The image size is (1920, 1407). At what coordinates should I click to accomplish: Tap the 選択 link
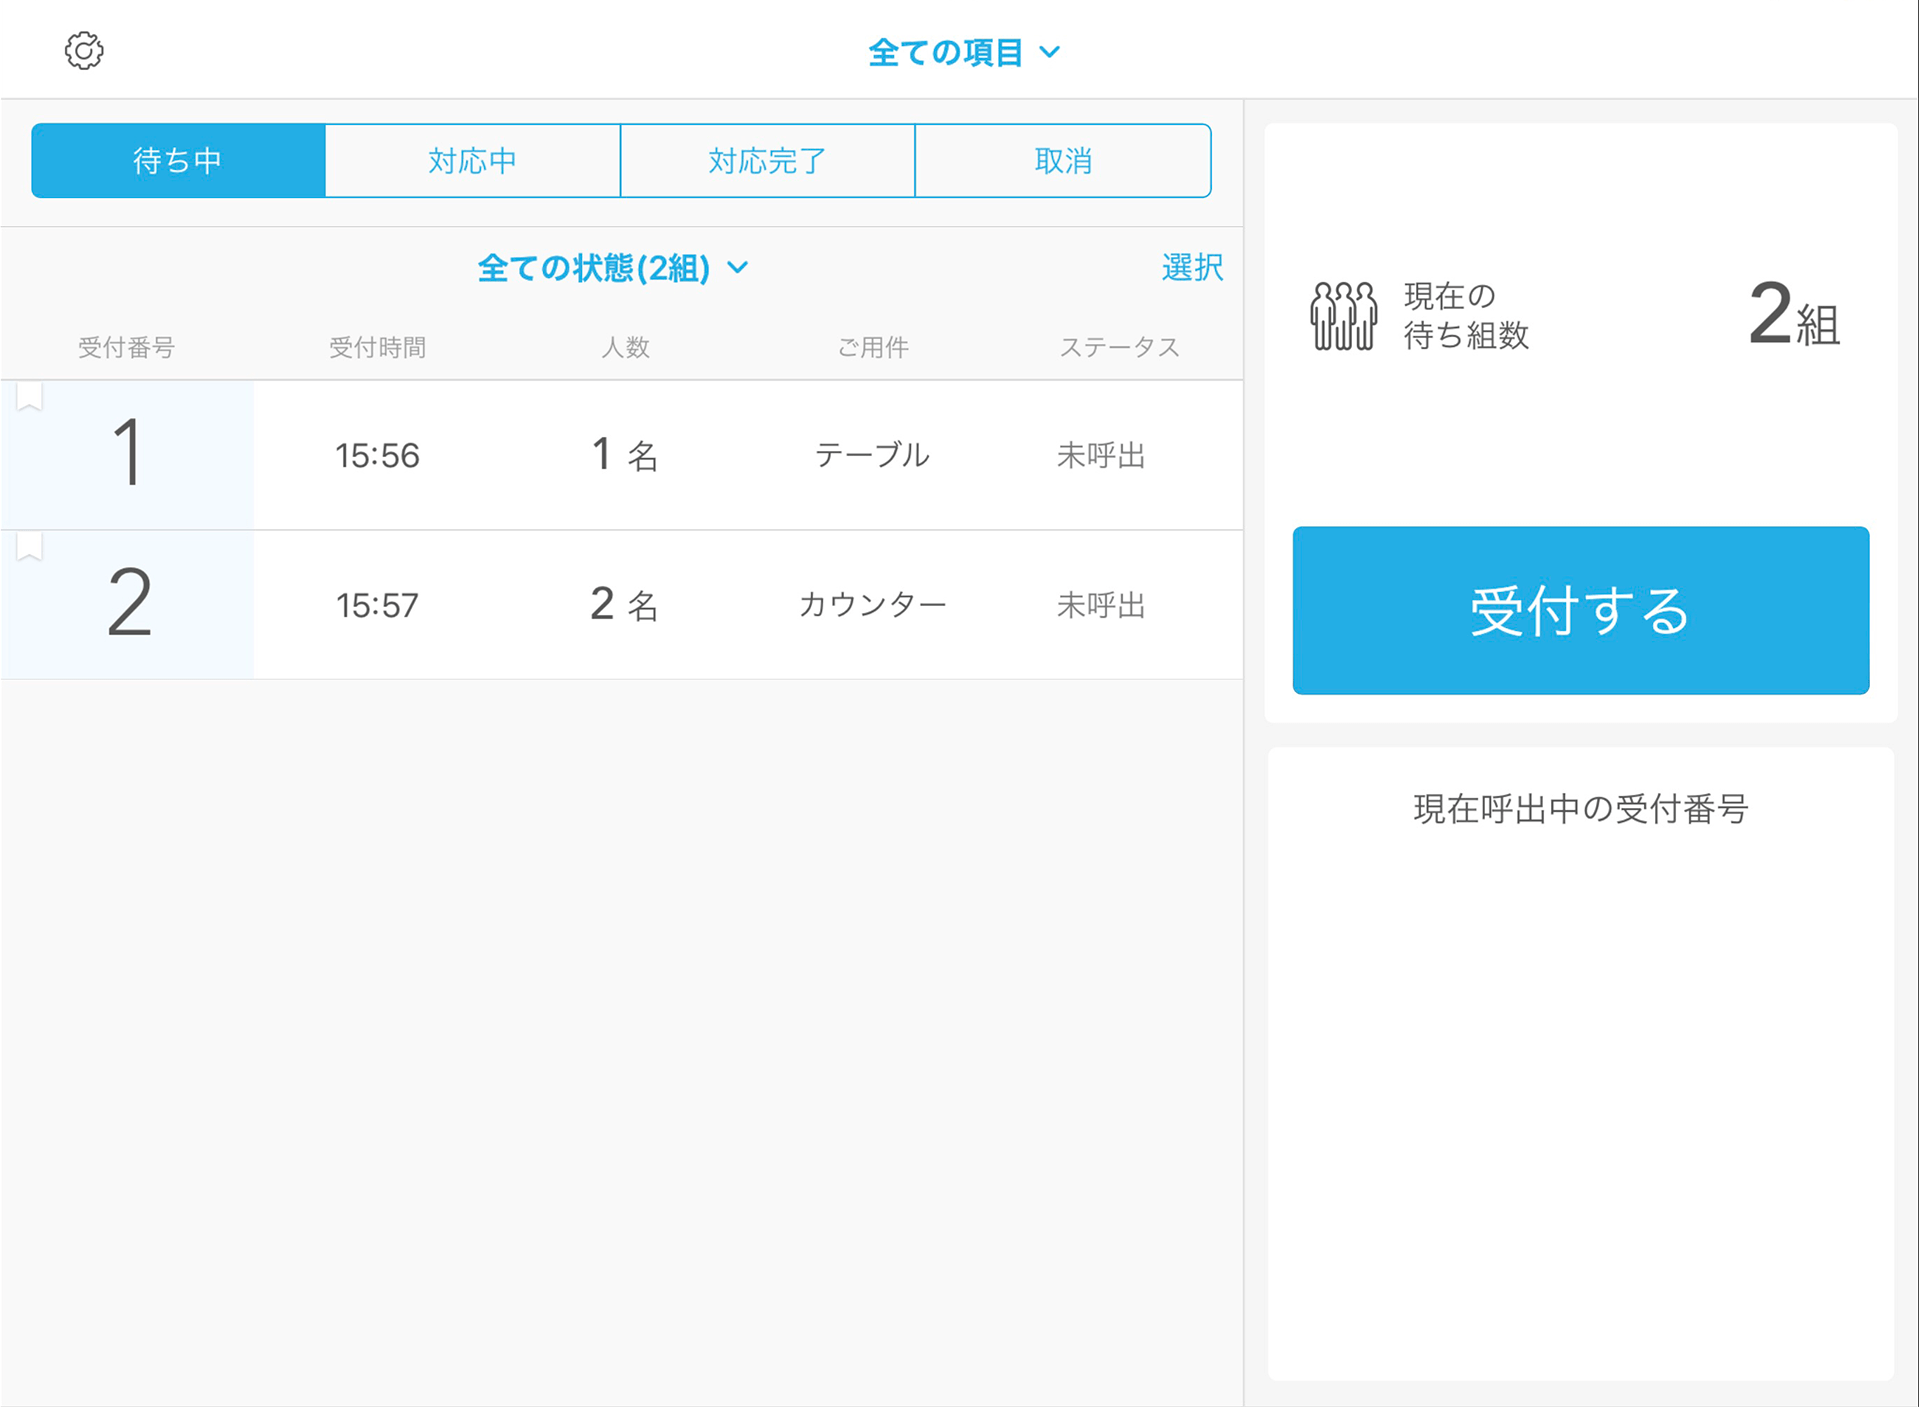point(1192,267)
